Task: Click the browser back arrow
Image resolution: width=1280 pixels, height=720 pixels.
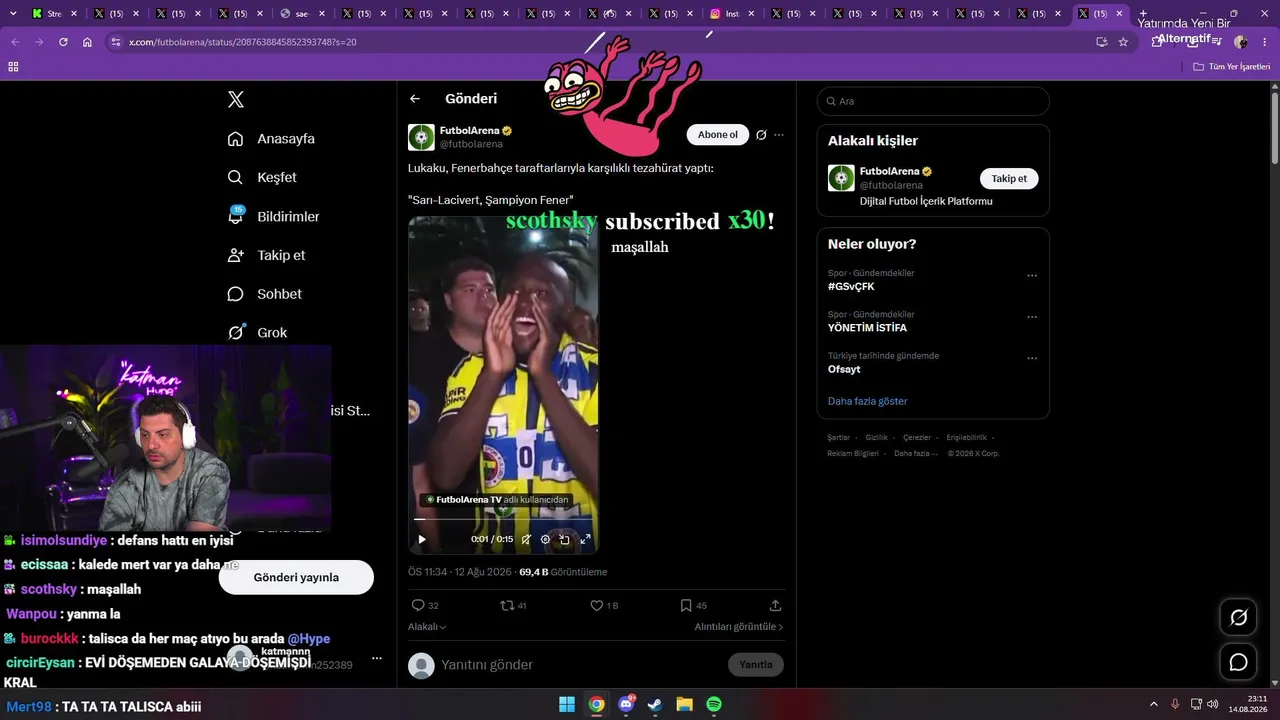Action: pos(15,42)
